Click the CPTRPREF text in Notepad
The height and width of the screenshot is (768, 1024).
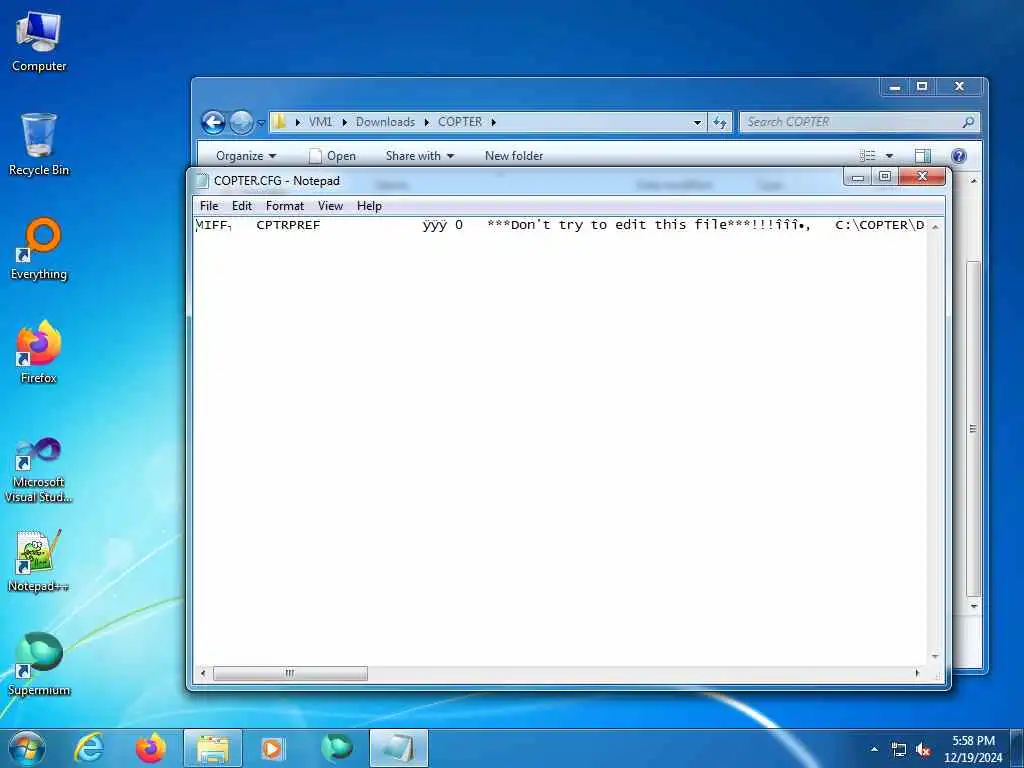pyautogui.click(x=288, y=225)
